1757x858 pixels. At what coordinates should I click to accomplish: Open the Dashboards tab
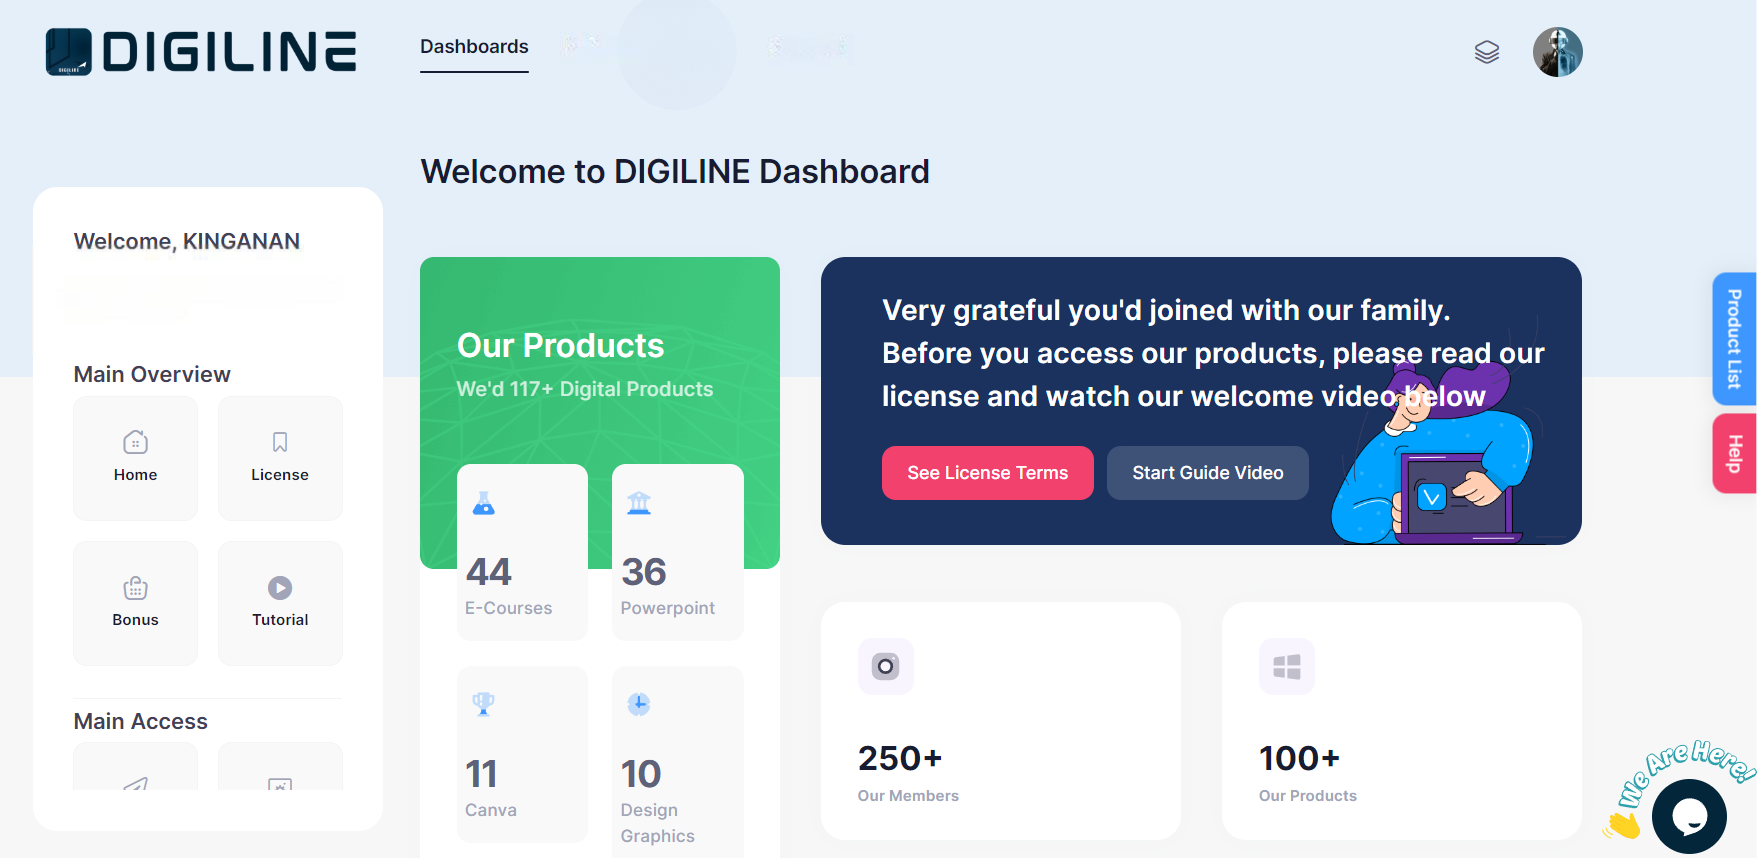pos(474,47)
